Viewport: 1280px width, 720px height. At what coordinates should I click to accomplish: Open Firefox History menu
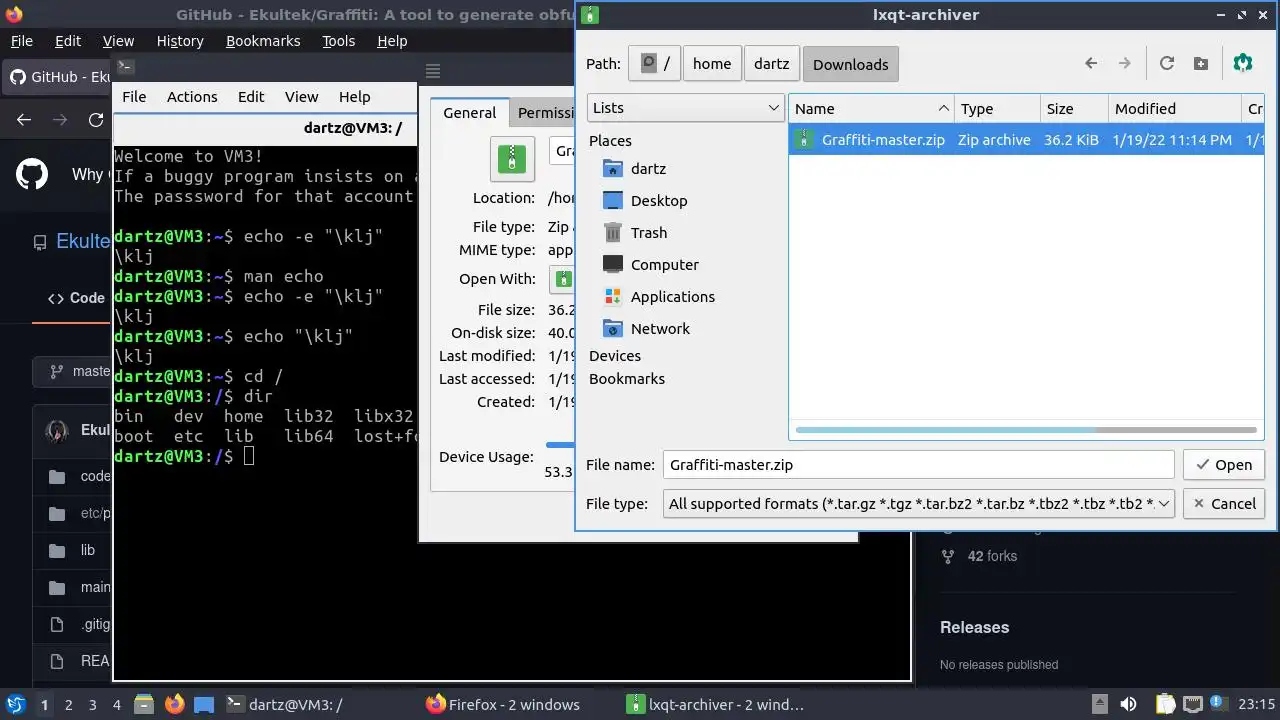(180, 41)
